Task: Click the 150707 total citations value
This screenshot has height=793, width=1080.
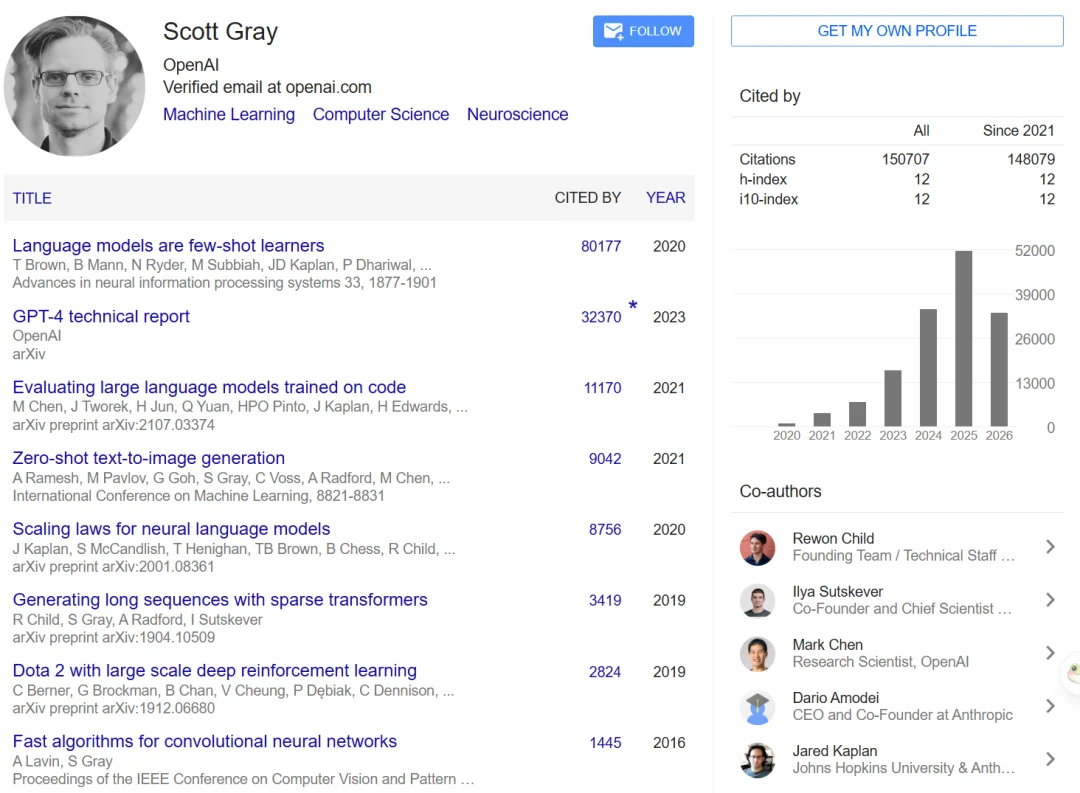Action: pos(905,159)
